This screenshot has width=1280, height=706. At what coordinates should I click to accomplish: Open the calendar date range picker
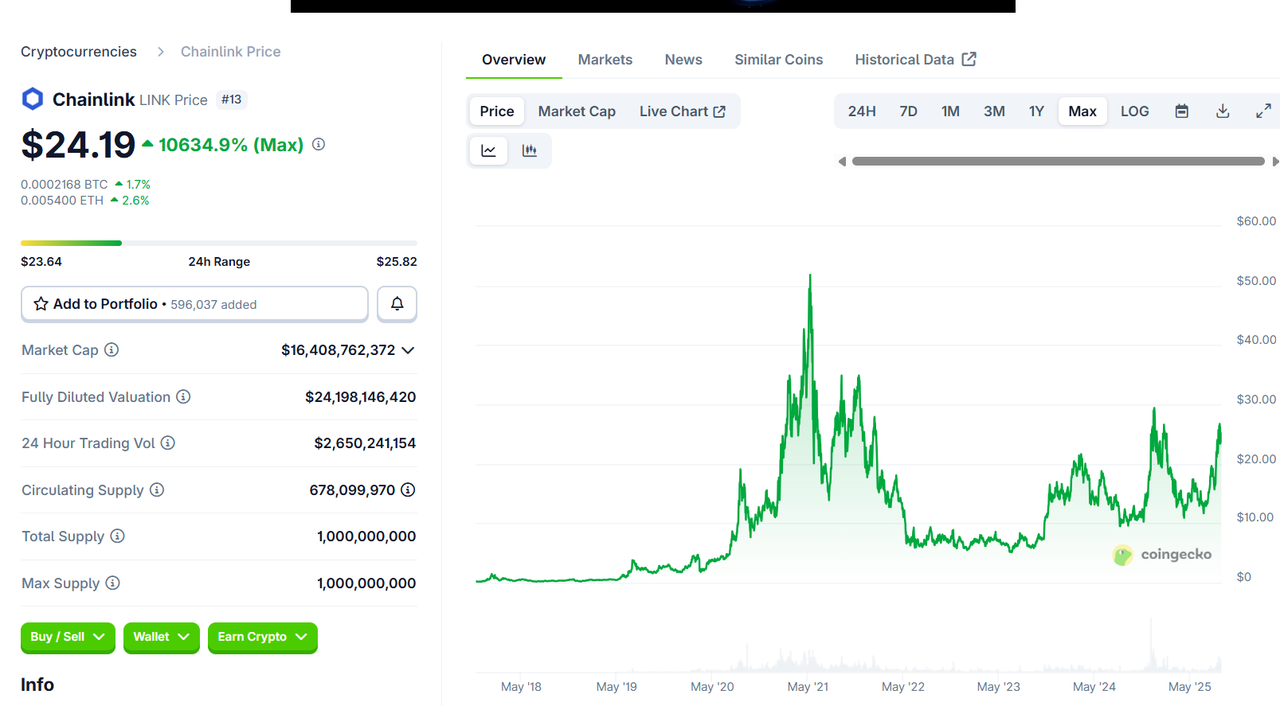coord(1182,111)
